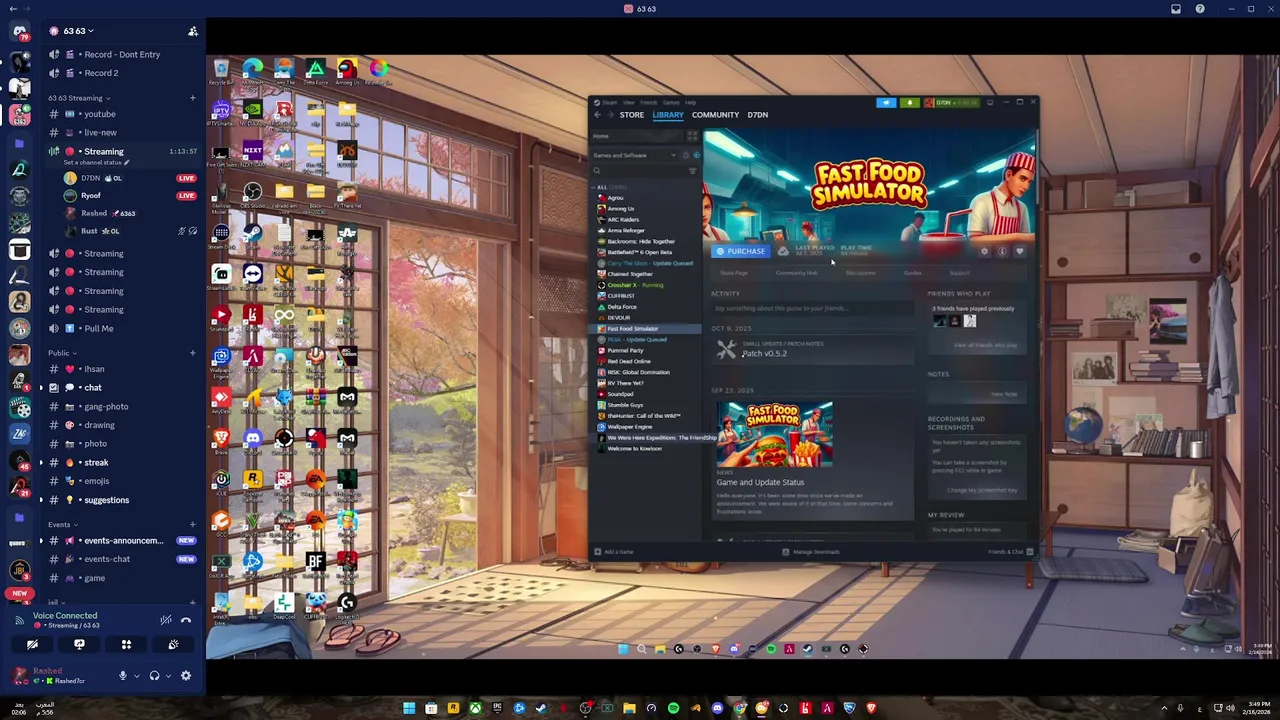Collapse the Public channel category
1280x720 pixels.
tap(62, 353)
